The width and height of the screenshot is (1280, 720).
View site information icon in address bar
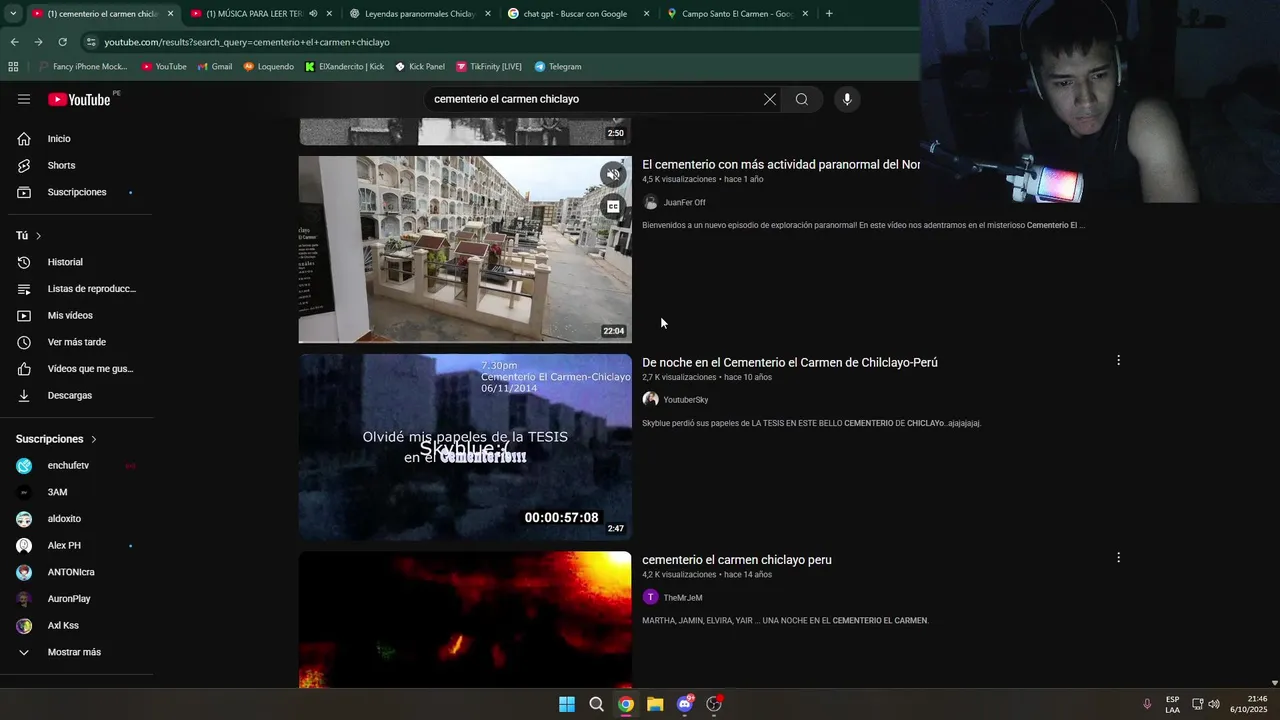[x=91, y=42]
